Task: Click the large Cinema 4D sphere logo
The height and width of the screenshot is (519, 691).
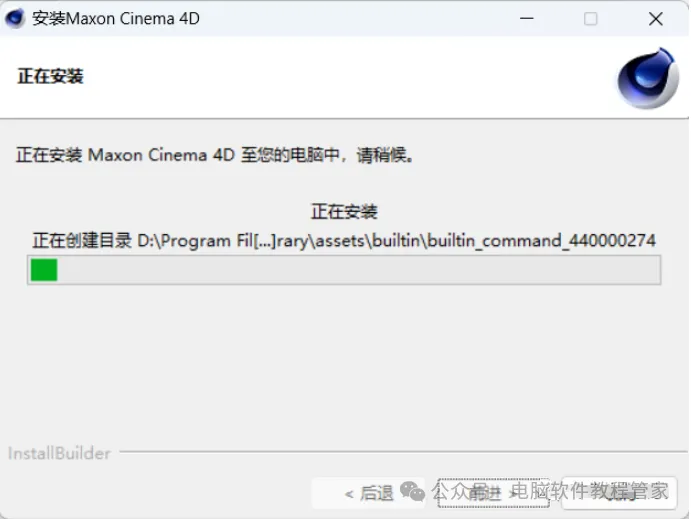Action: point(647,78)
